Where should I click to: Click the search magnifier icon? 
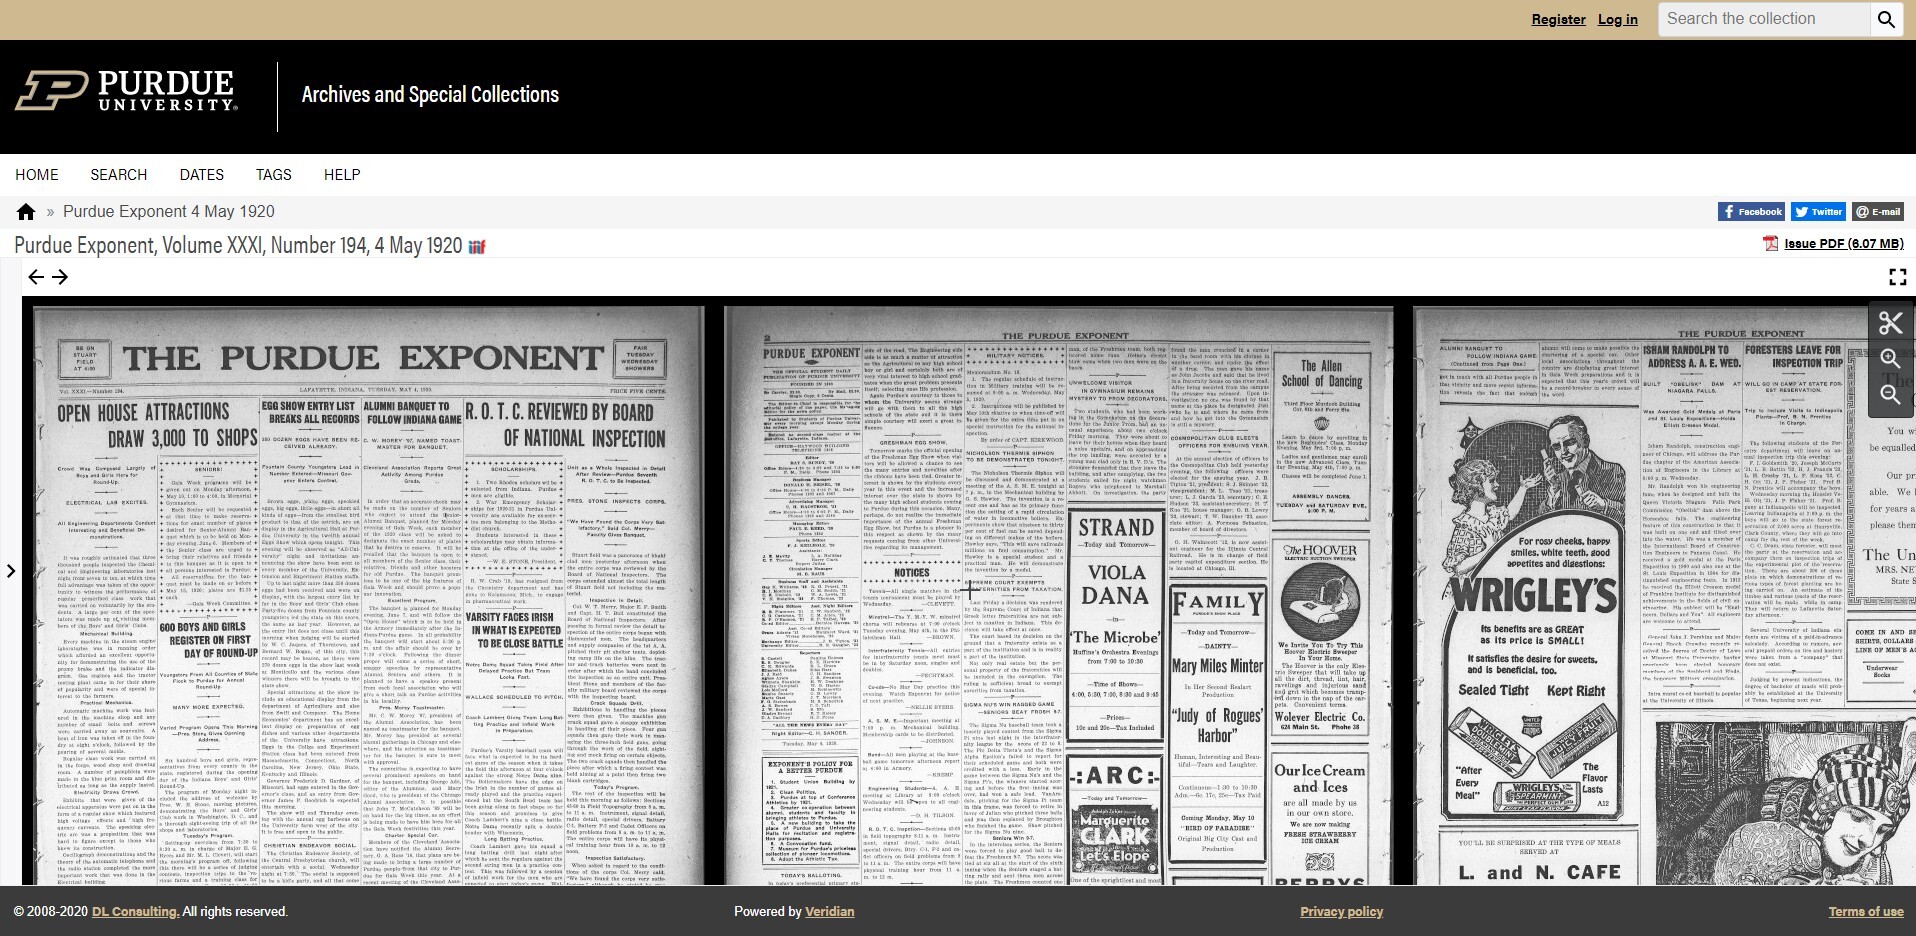[1887, 18]
